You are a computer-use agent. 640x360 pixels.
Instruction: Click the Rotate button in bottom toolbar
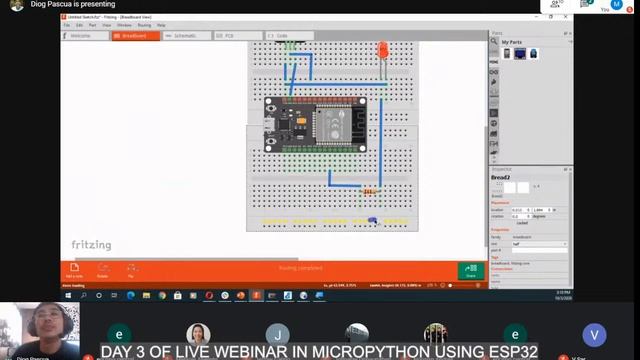[103, 270]
